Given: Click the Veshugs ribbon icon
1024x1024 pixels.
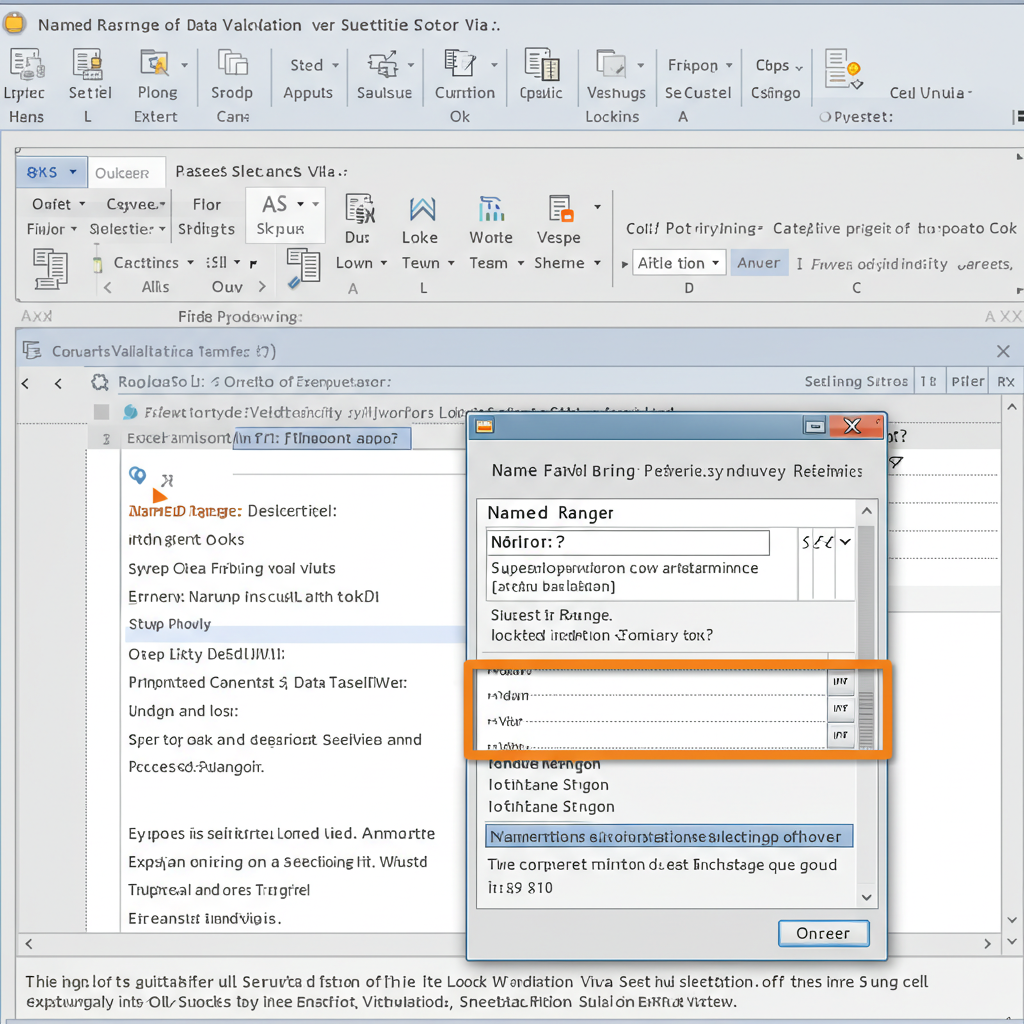Looking at the screenshot, I should point(611,65).
